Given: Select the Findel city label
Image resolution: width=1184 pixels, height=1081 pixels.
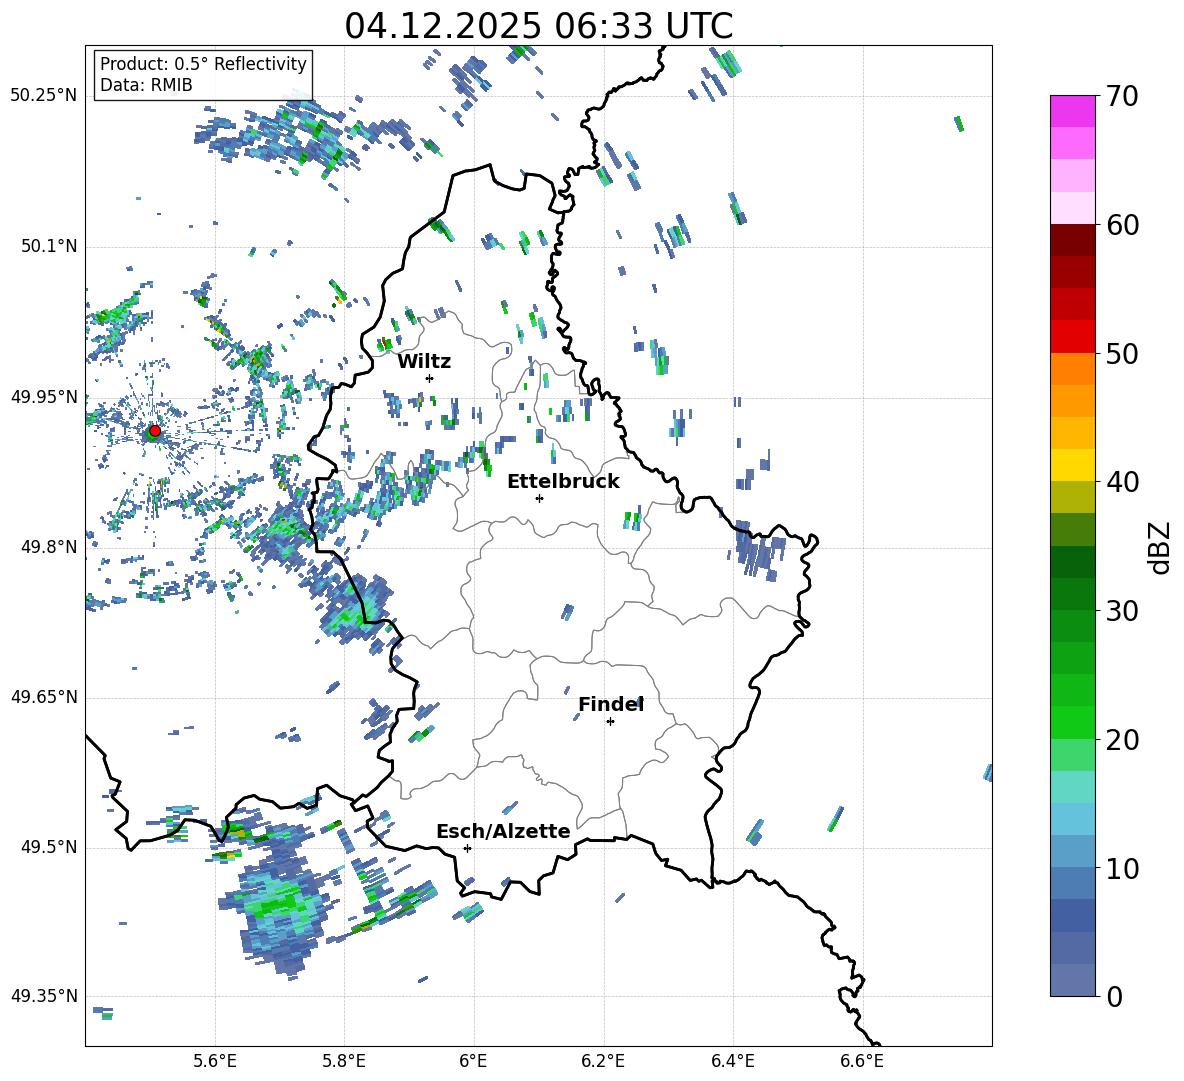Looking at the screenshot, I should (611, 704).
